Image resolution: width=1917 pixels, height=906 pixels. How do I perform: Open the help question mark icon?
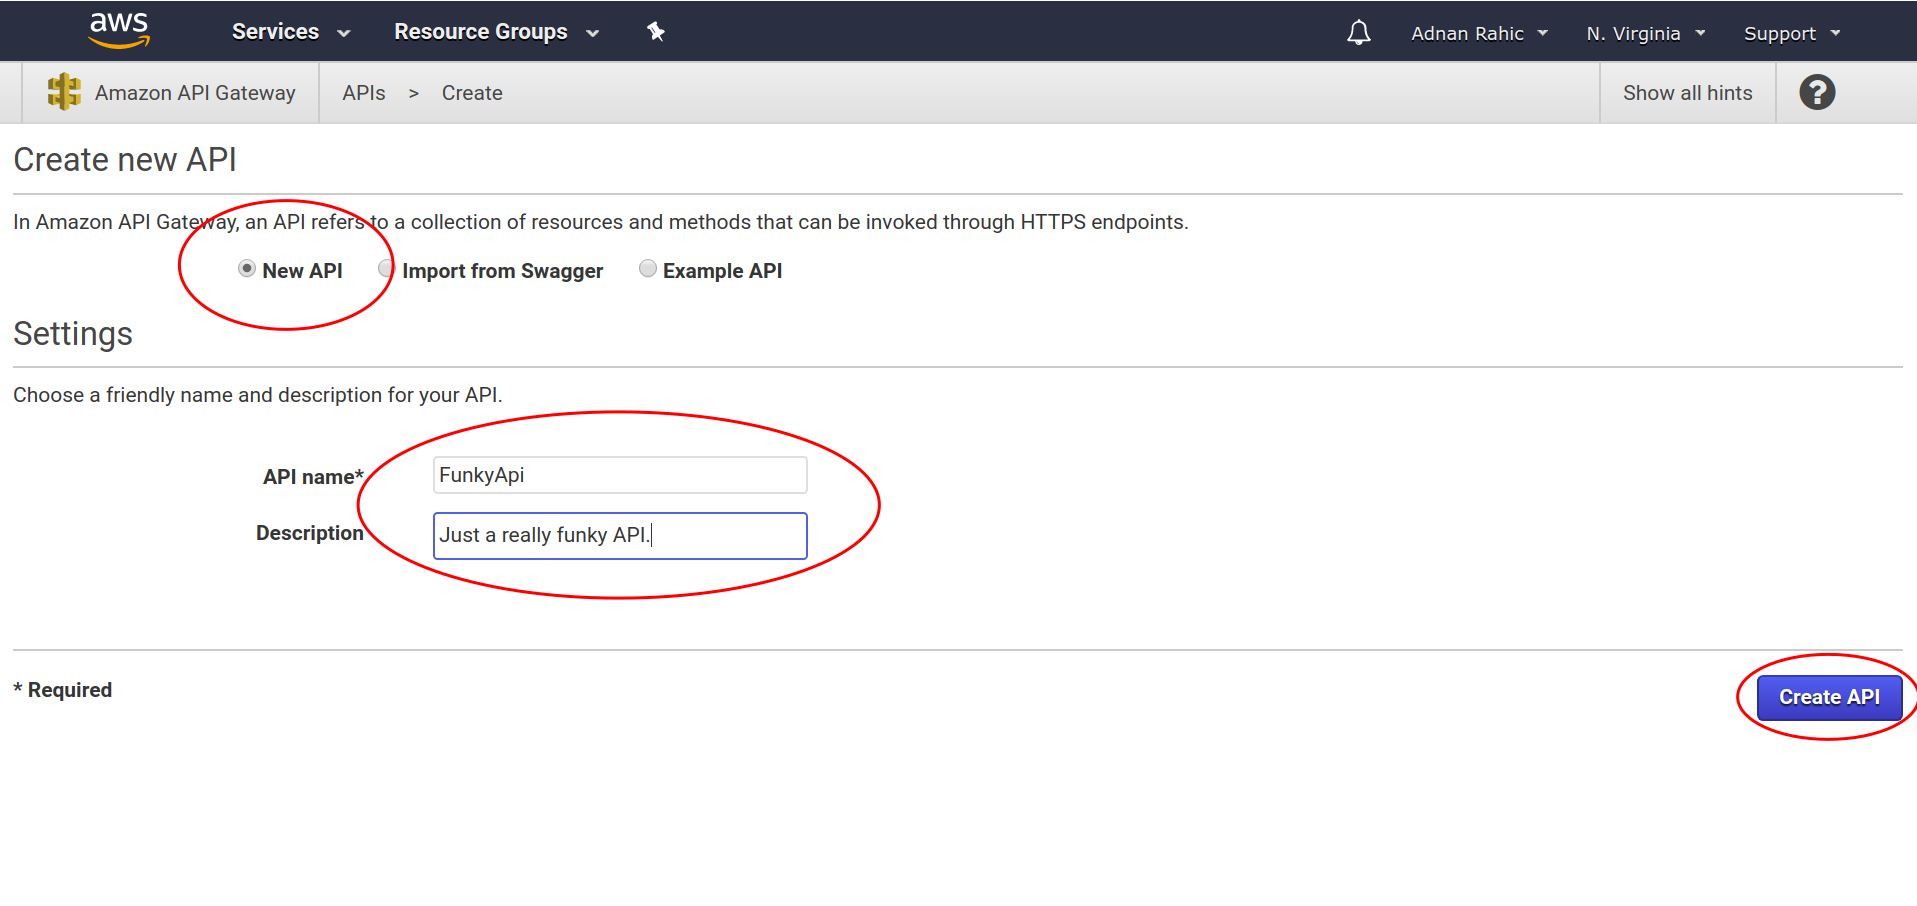point(1817,92)
